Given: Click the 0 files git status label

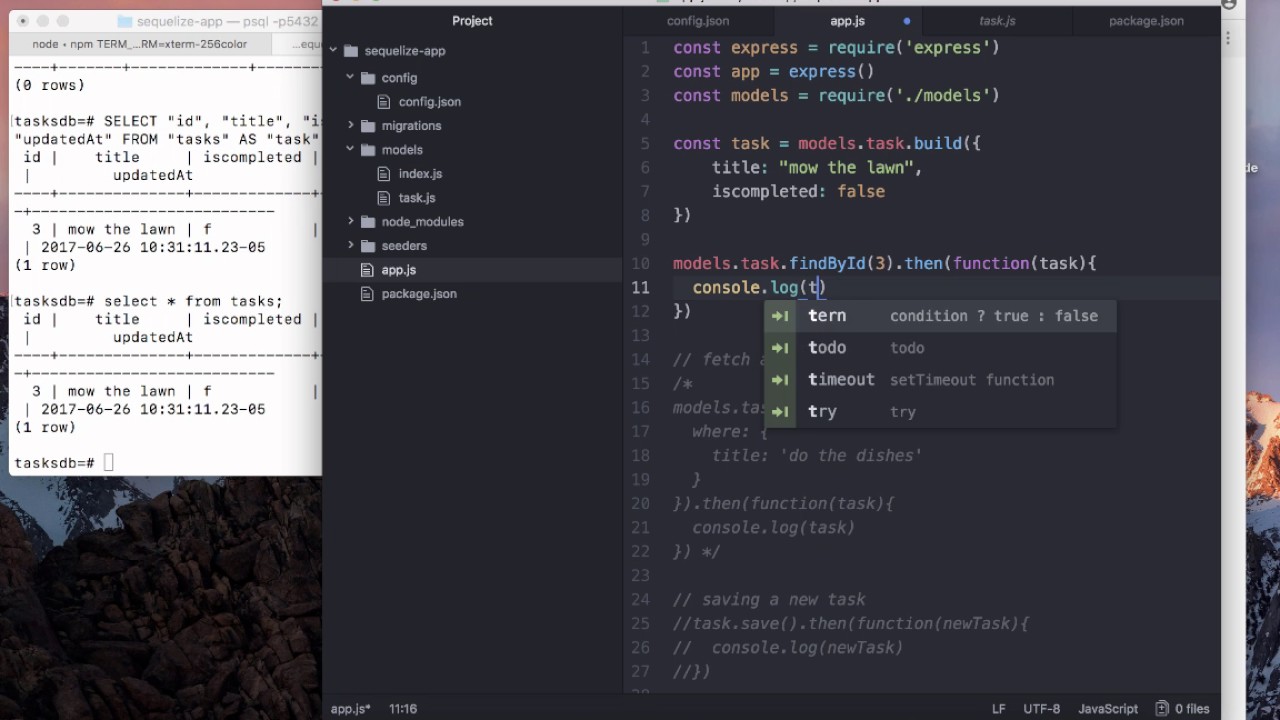Looking at the screenshot, I should click(x=1192, y=709).
